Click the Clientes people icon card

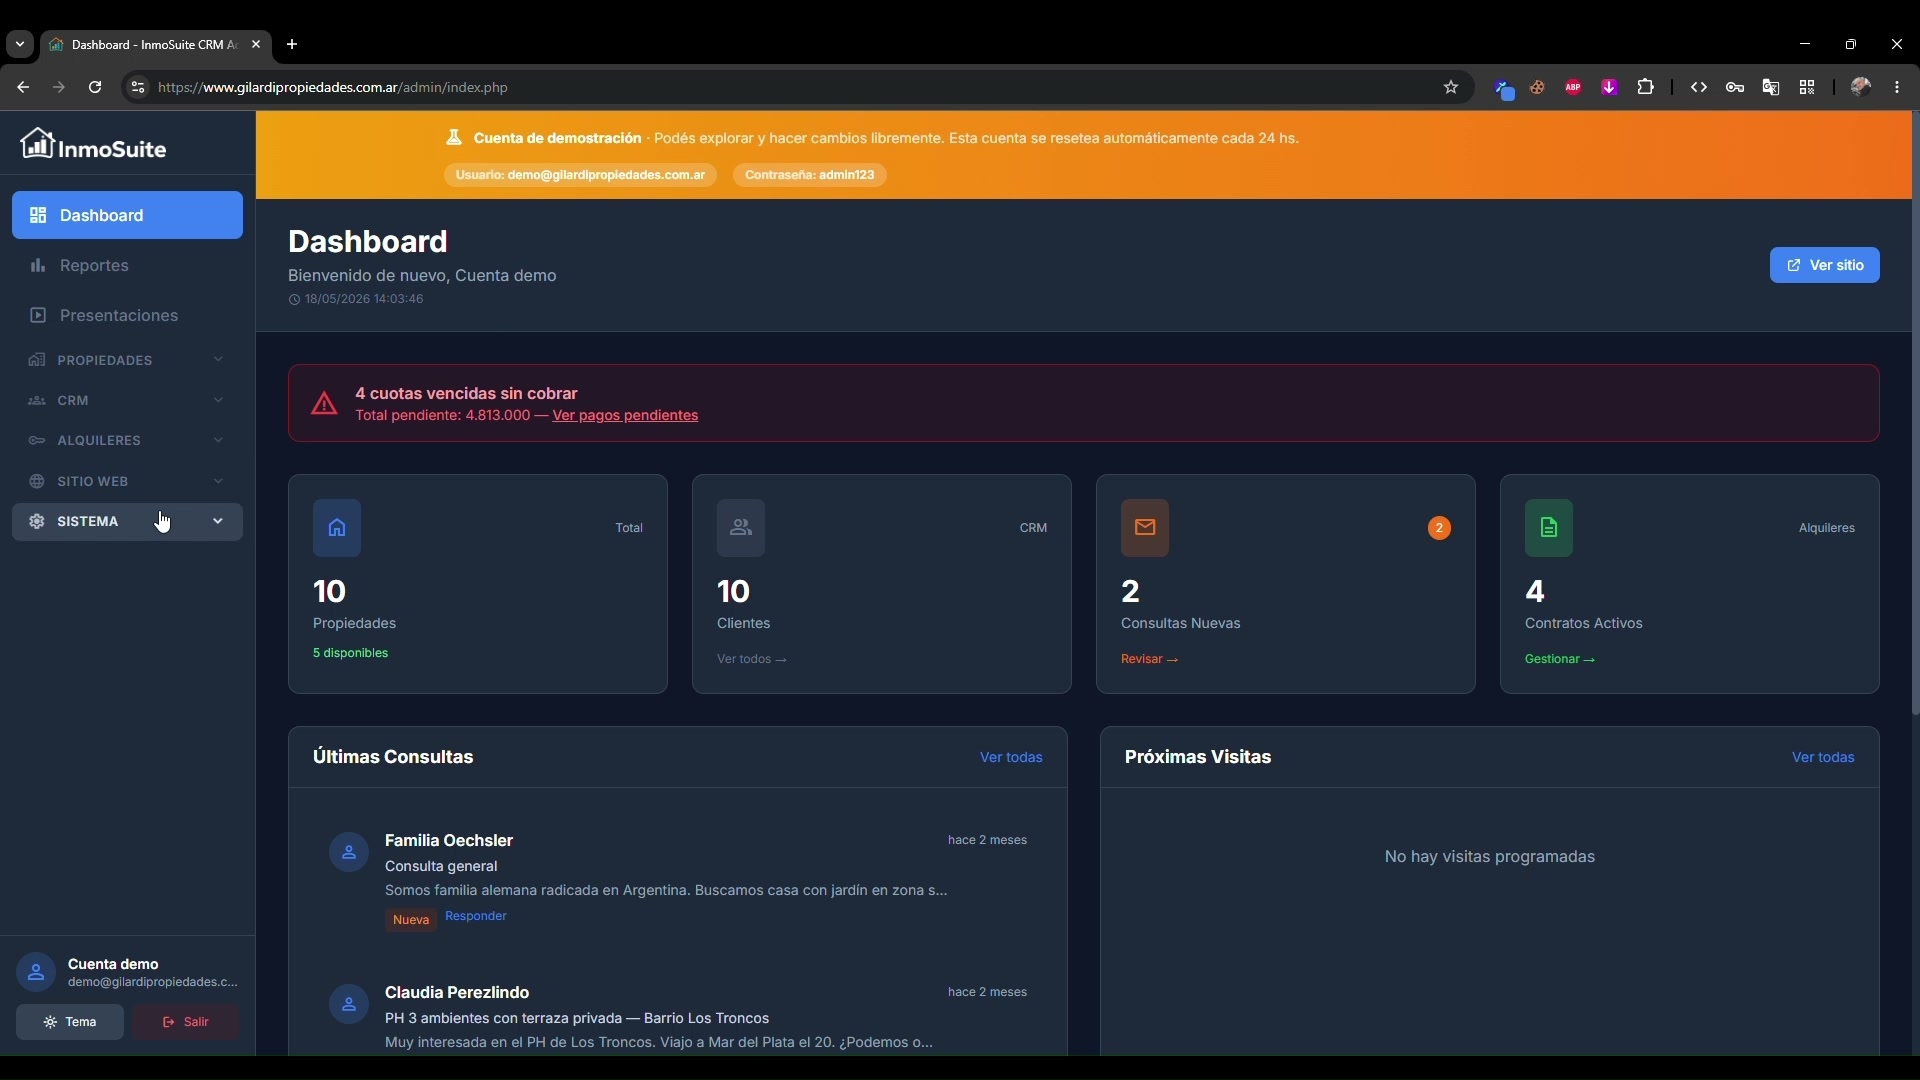(741, 527)
